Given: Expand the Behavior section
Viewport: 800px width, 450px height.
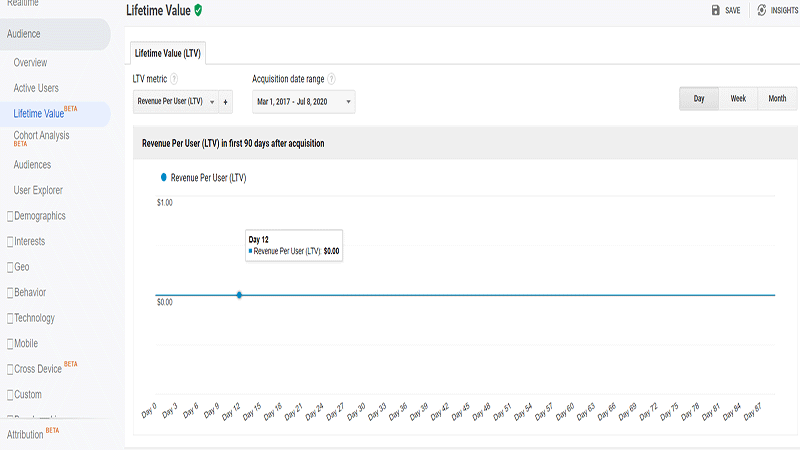Looking at the screenshot, I should click(27, 292).
